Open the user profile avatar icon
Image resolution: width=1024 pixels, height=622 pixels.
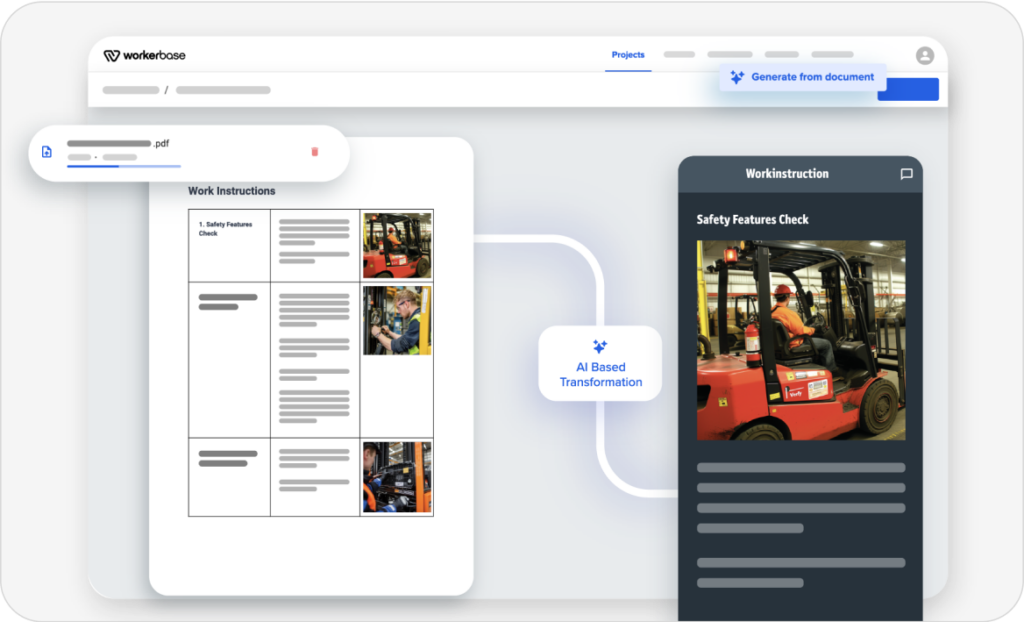[927, 56]
